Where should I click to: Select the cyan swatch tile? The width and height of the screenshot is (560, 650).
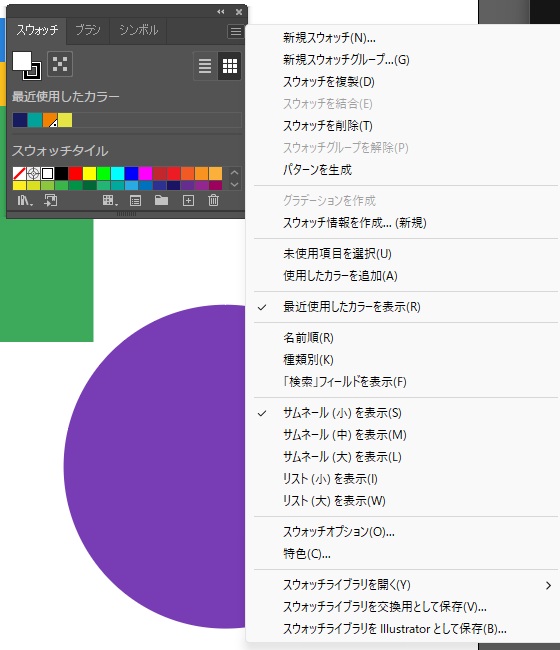[x=117, y=173]
